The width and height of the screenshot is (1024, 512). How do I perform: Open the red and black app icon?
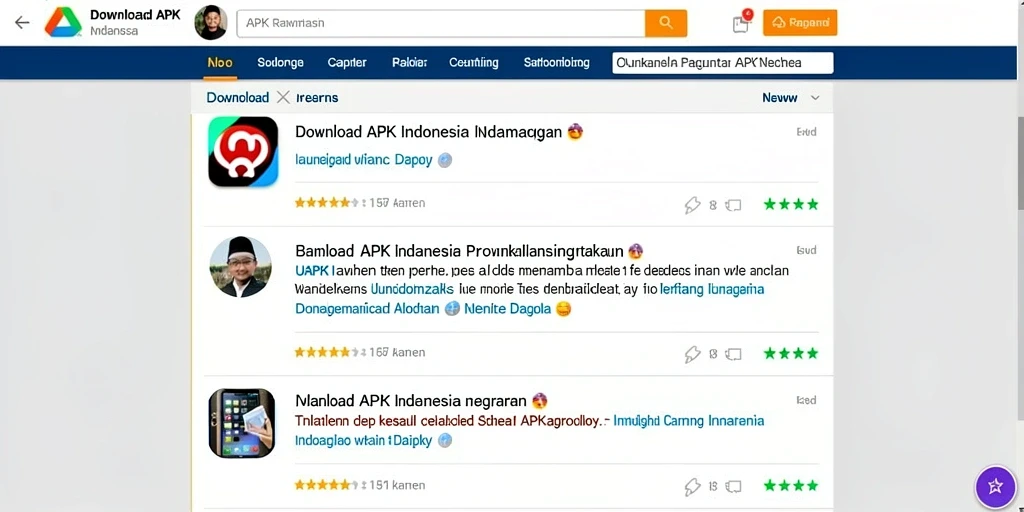point(244,152)
